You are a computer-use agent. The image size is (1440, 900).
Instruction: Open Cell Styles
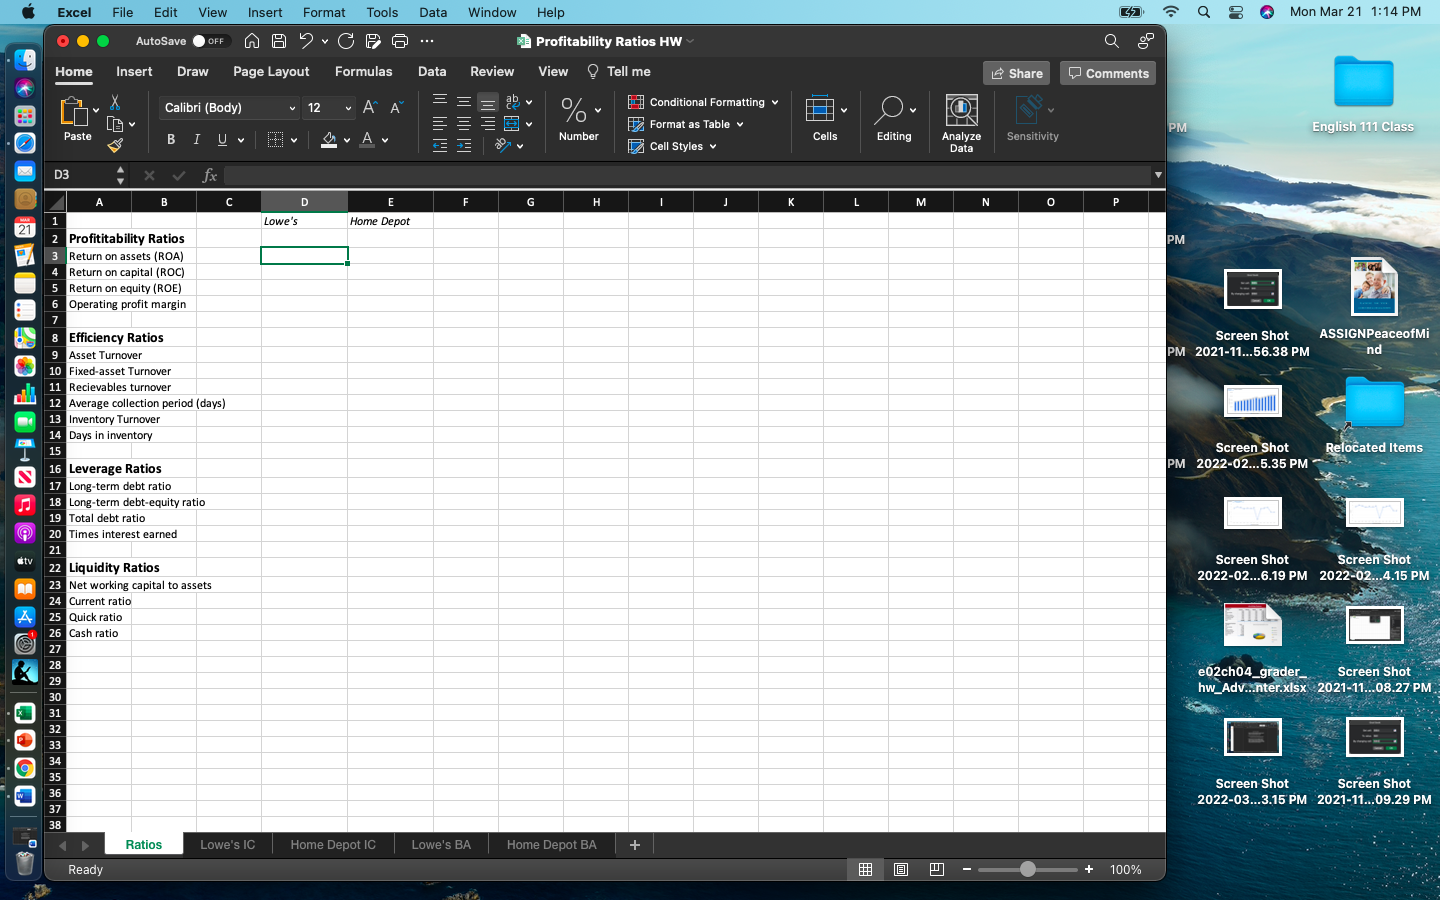point(672,145)
